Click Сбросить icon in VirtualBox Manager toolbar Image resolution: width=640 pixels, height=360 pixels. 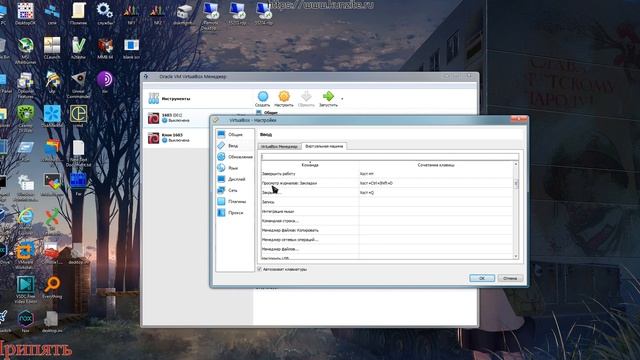tap(306, 99)
